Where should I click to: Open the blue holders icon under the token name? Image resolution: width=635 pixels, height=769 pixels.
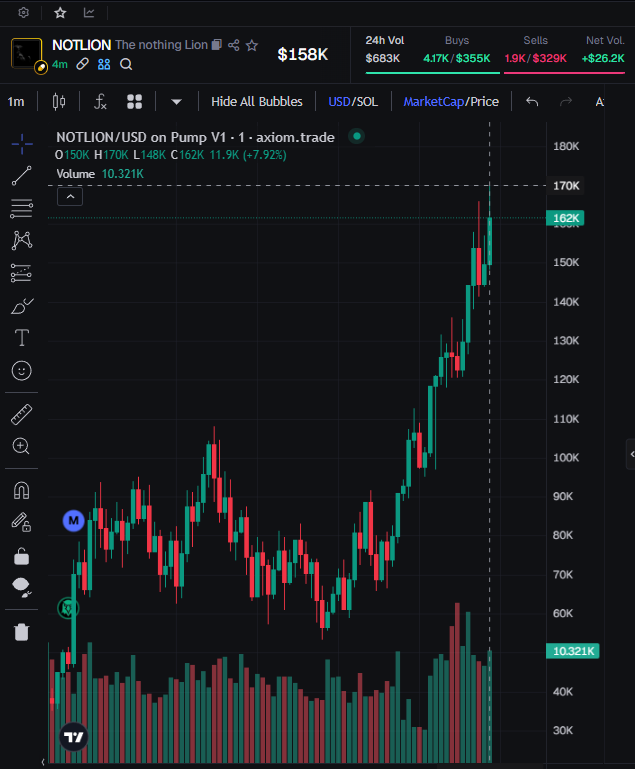(x=104, y=64)
